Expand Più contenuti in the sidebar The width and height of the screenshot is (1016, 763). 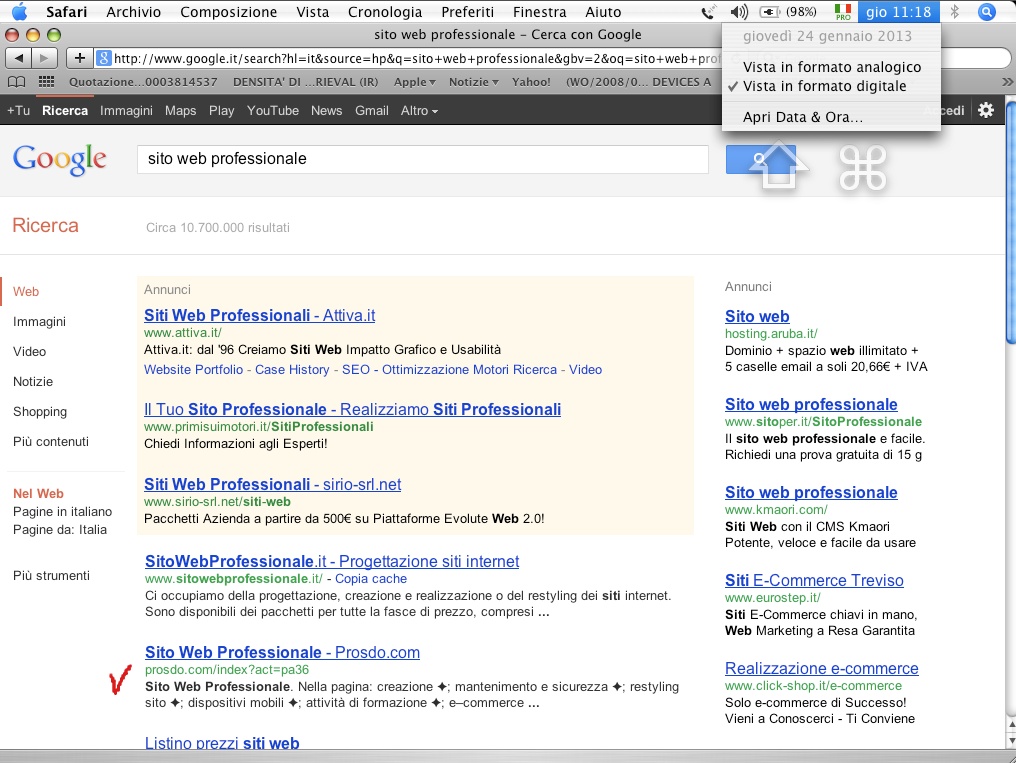point(51,442)
